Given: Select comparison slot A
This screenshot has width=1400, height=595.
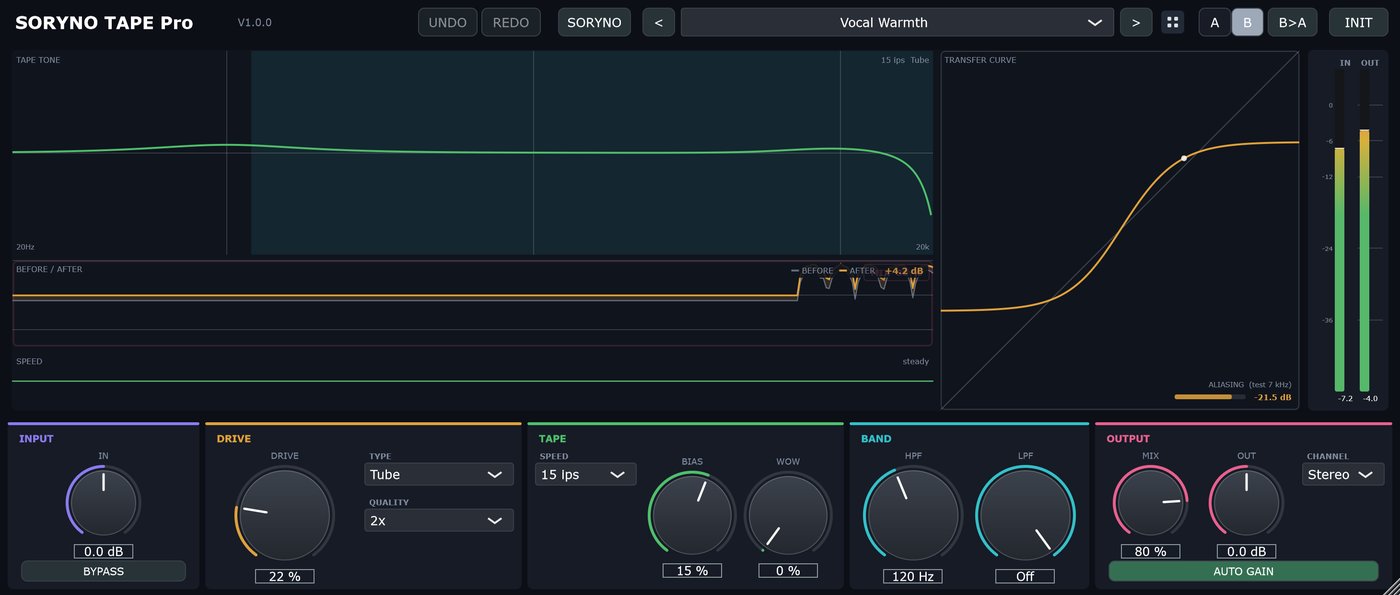Looking at the screenshot, I should pyautogui.click(x=1215, y=22).
